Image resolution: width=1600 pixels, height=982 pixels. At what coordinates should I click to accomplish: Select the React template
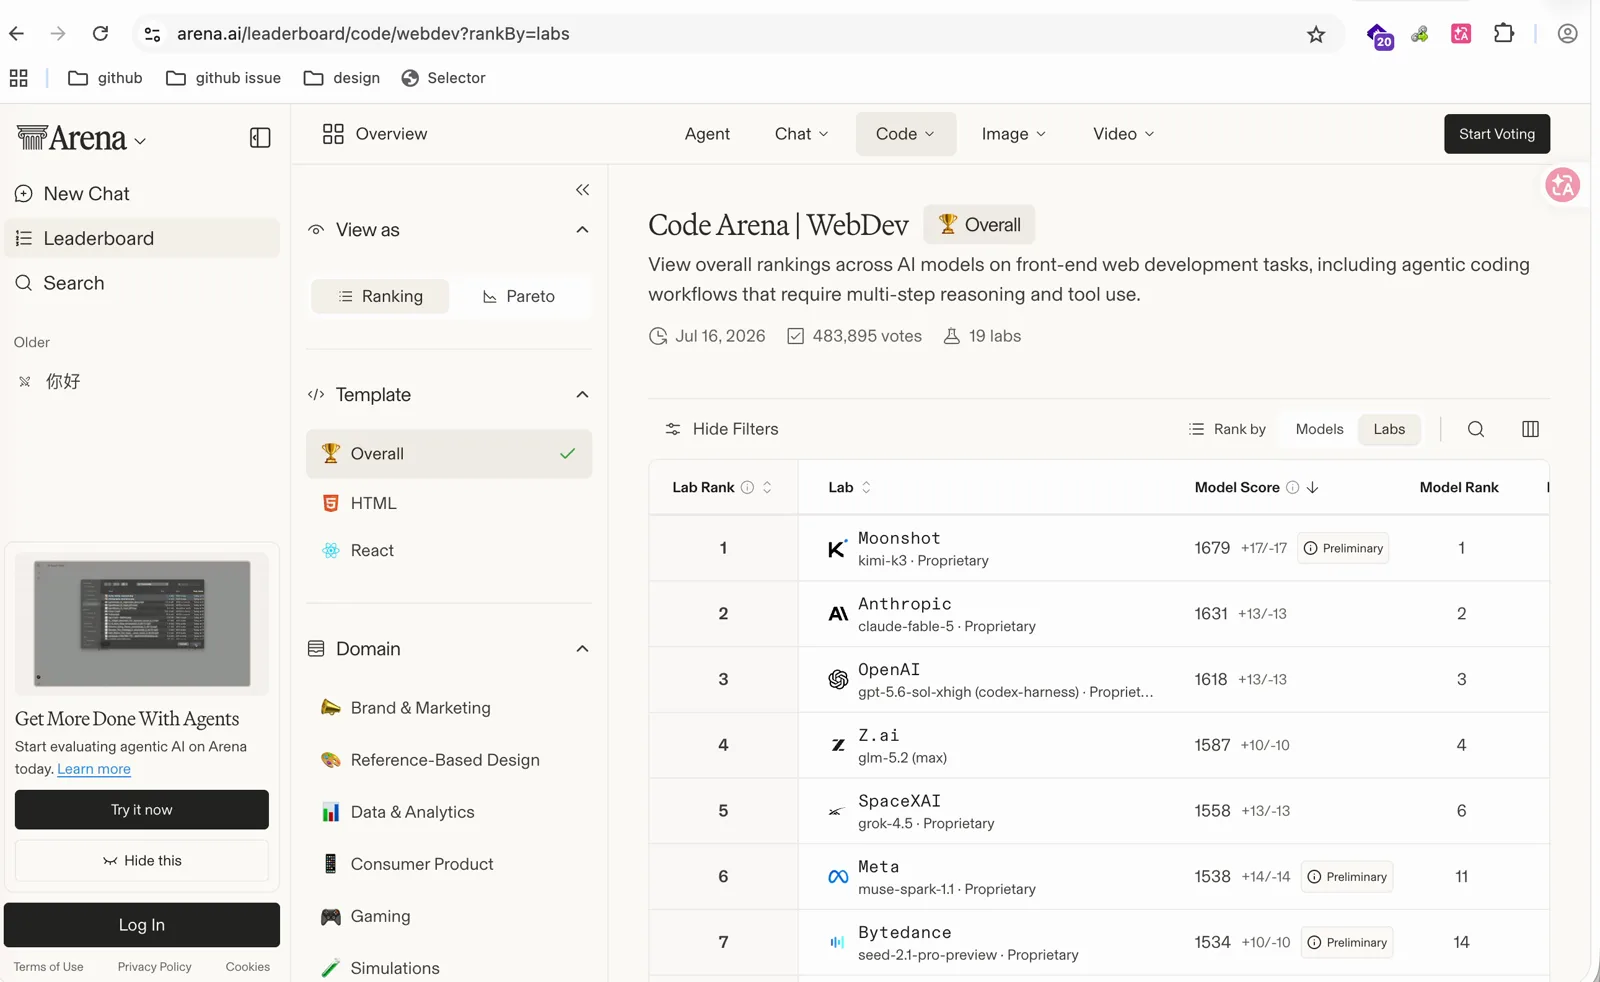pos(449,551)
